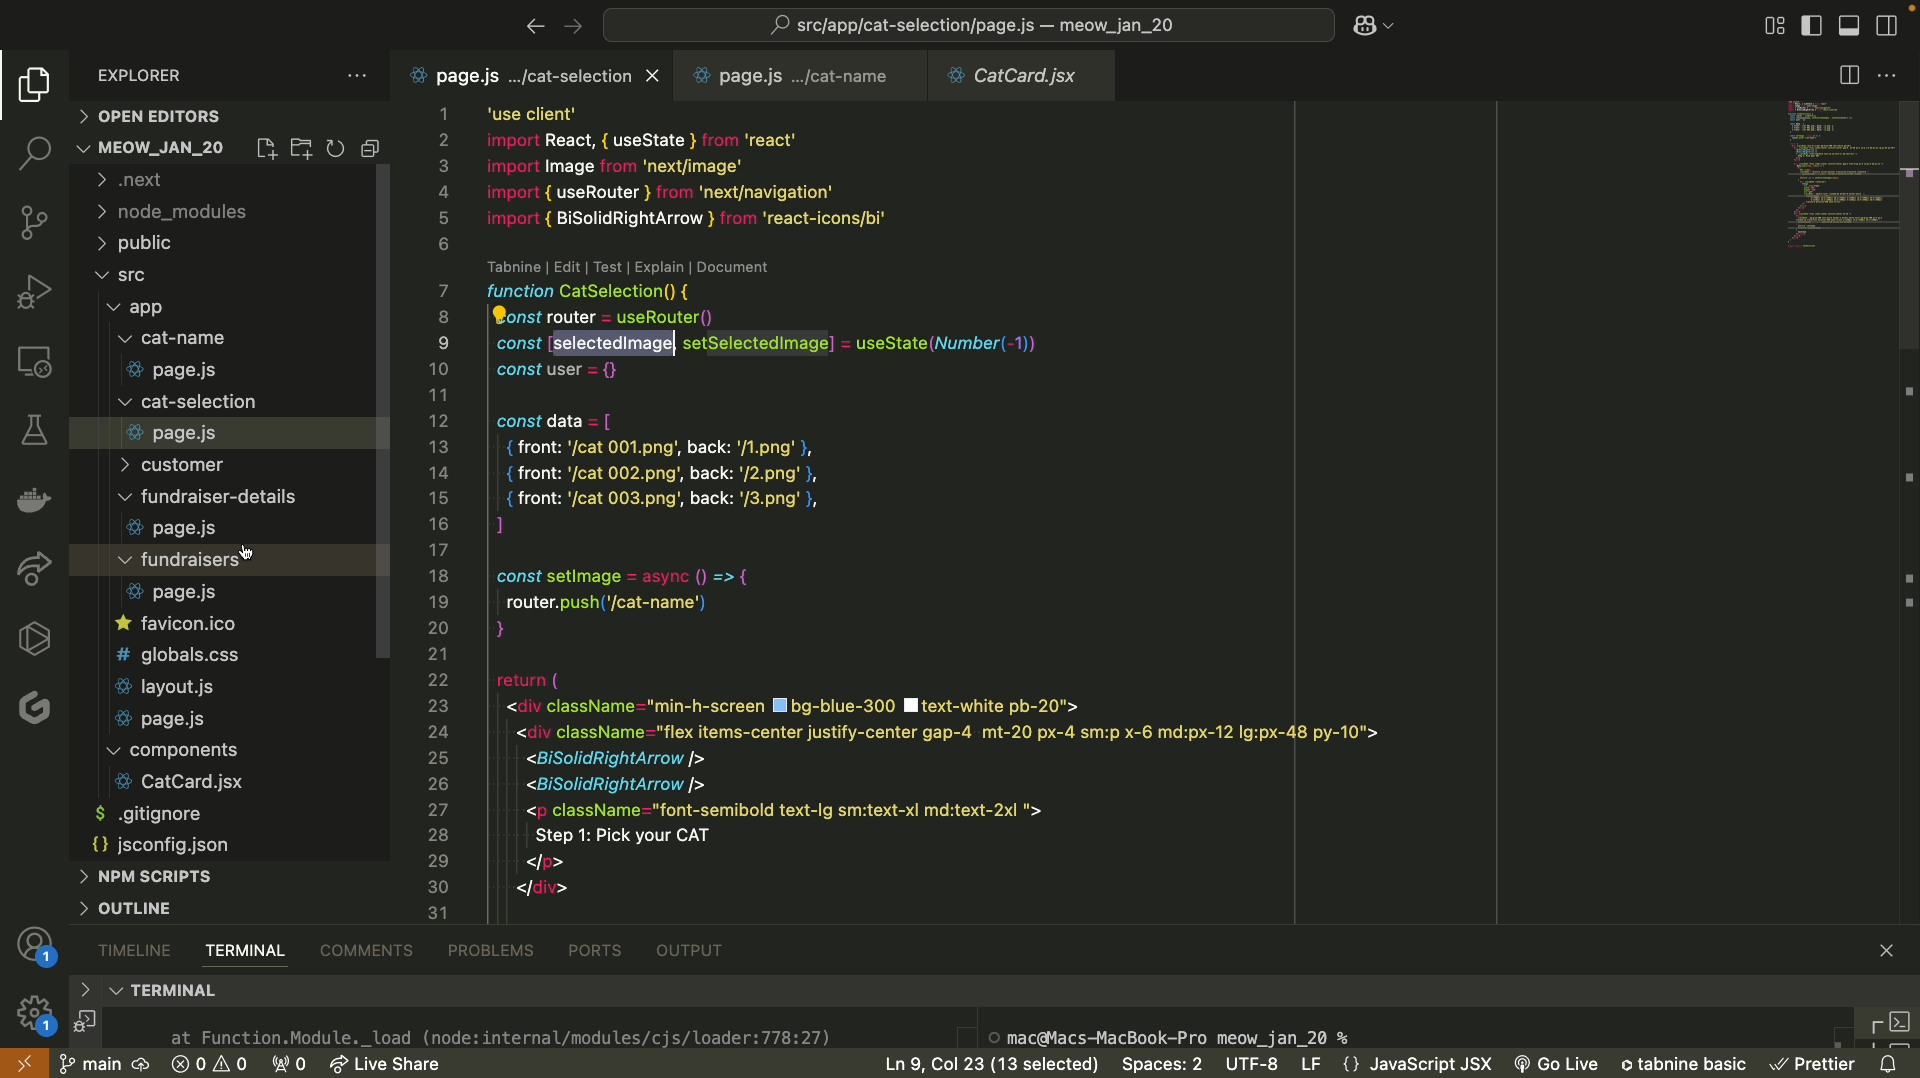This screenshot has width=1920, height=1078.
Task: Open the Docker whale view
Action: 34,499
